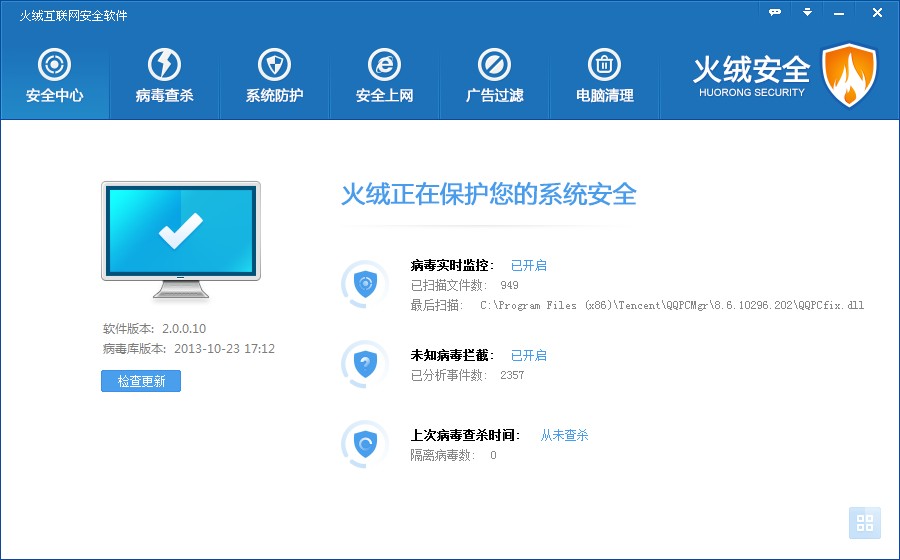Viewport: 900px width, 560px height.
Task: Click the Huorong flame shield logo
Action: pos(848,75)
